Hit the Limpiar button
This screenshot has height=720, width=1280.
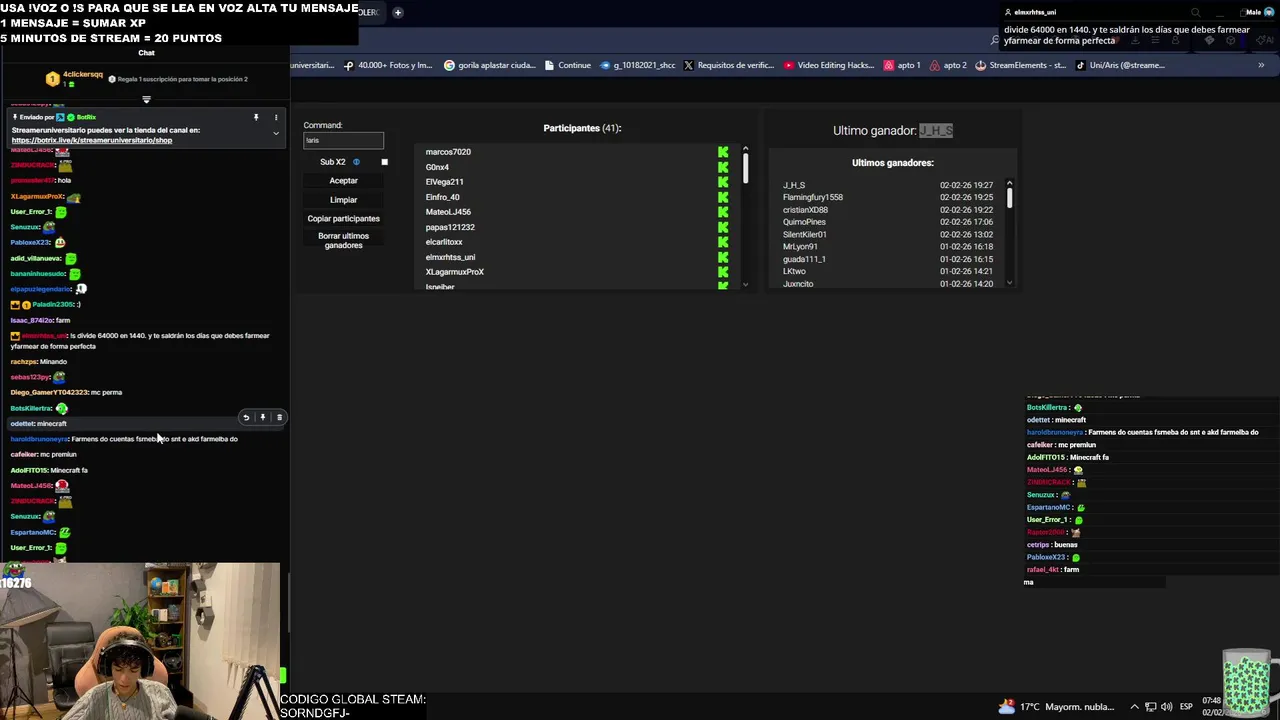coord(343,200)
